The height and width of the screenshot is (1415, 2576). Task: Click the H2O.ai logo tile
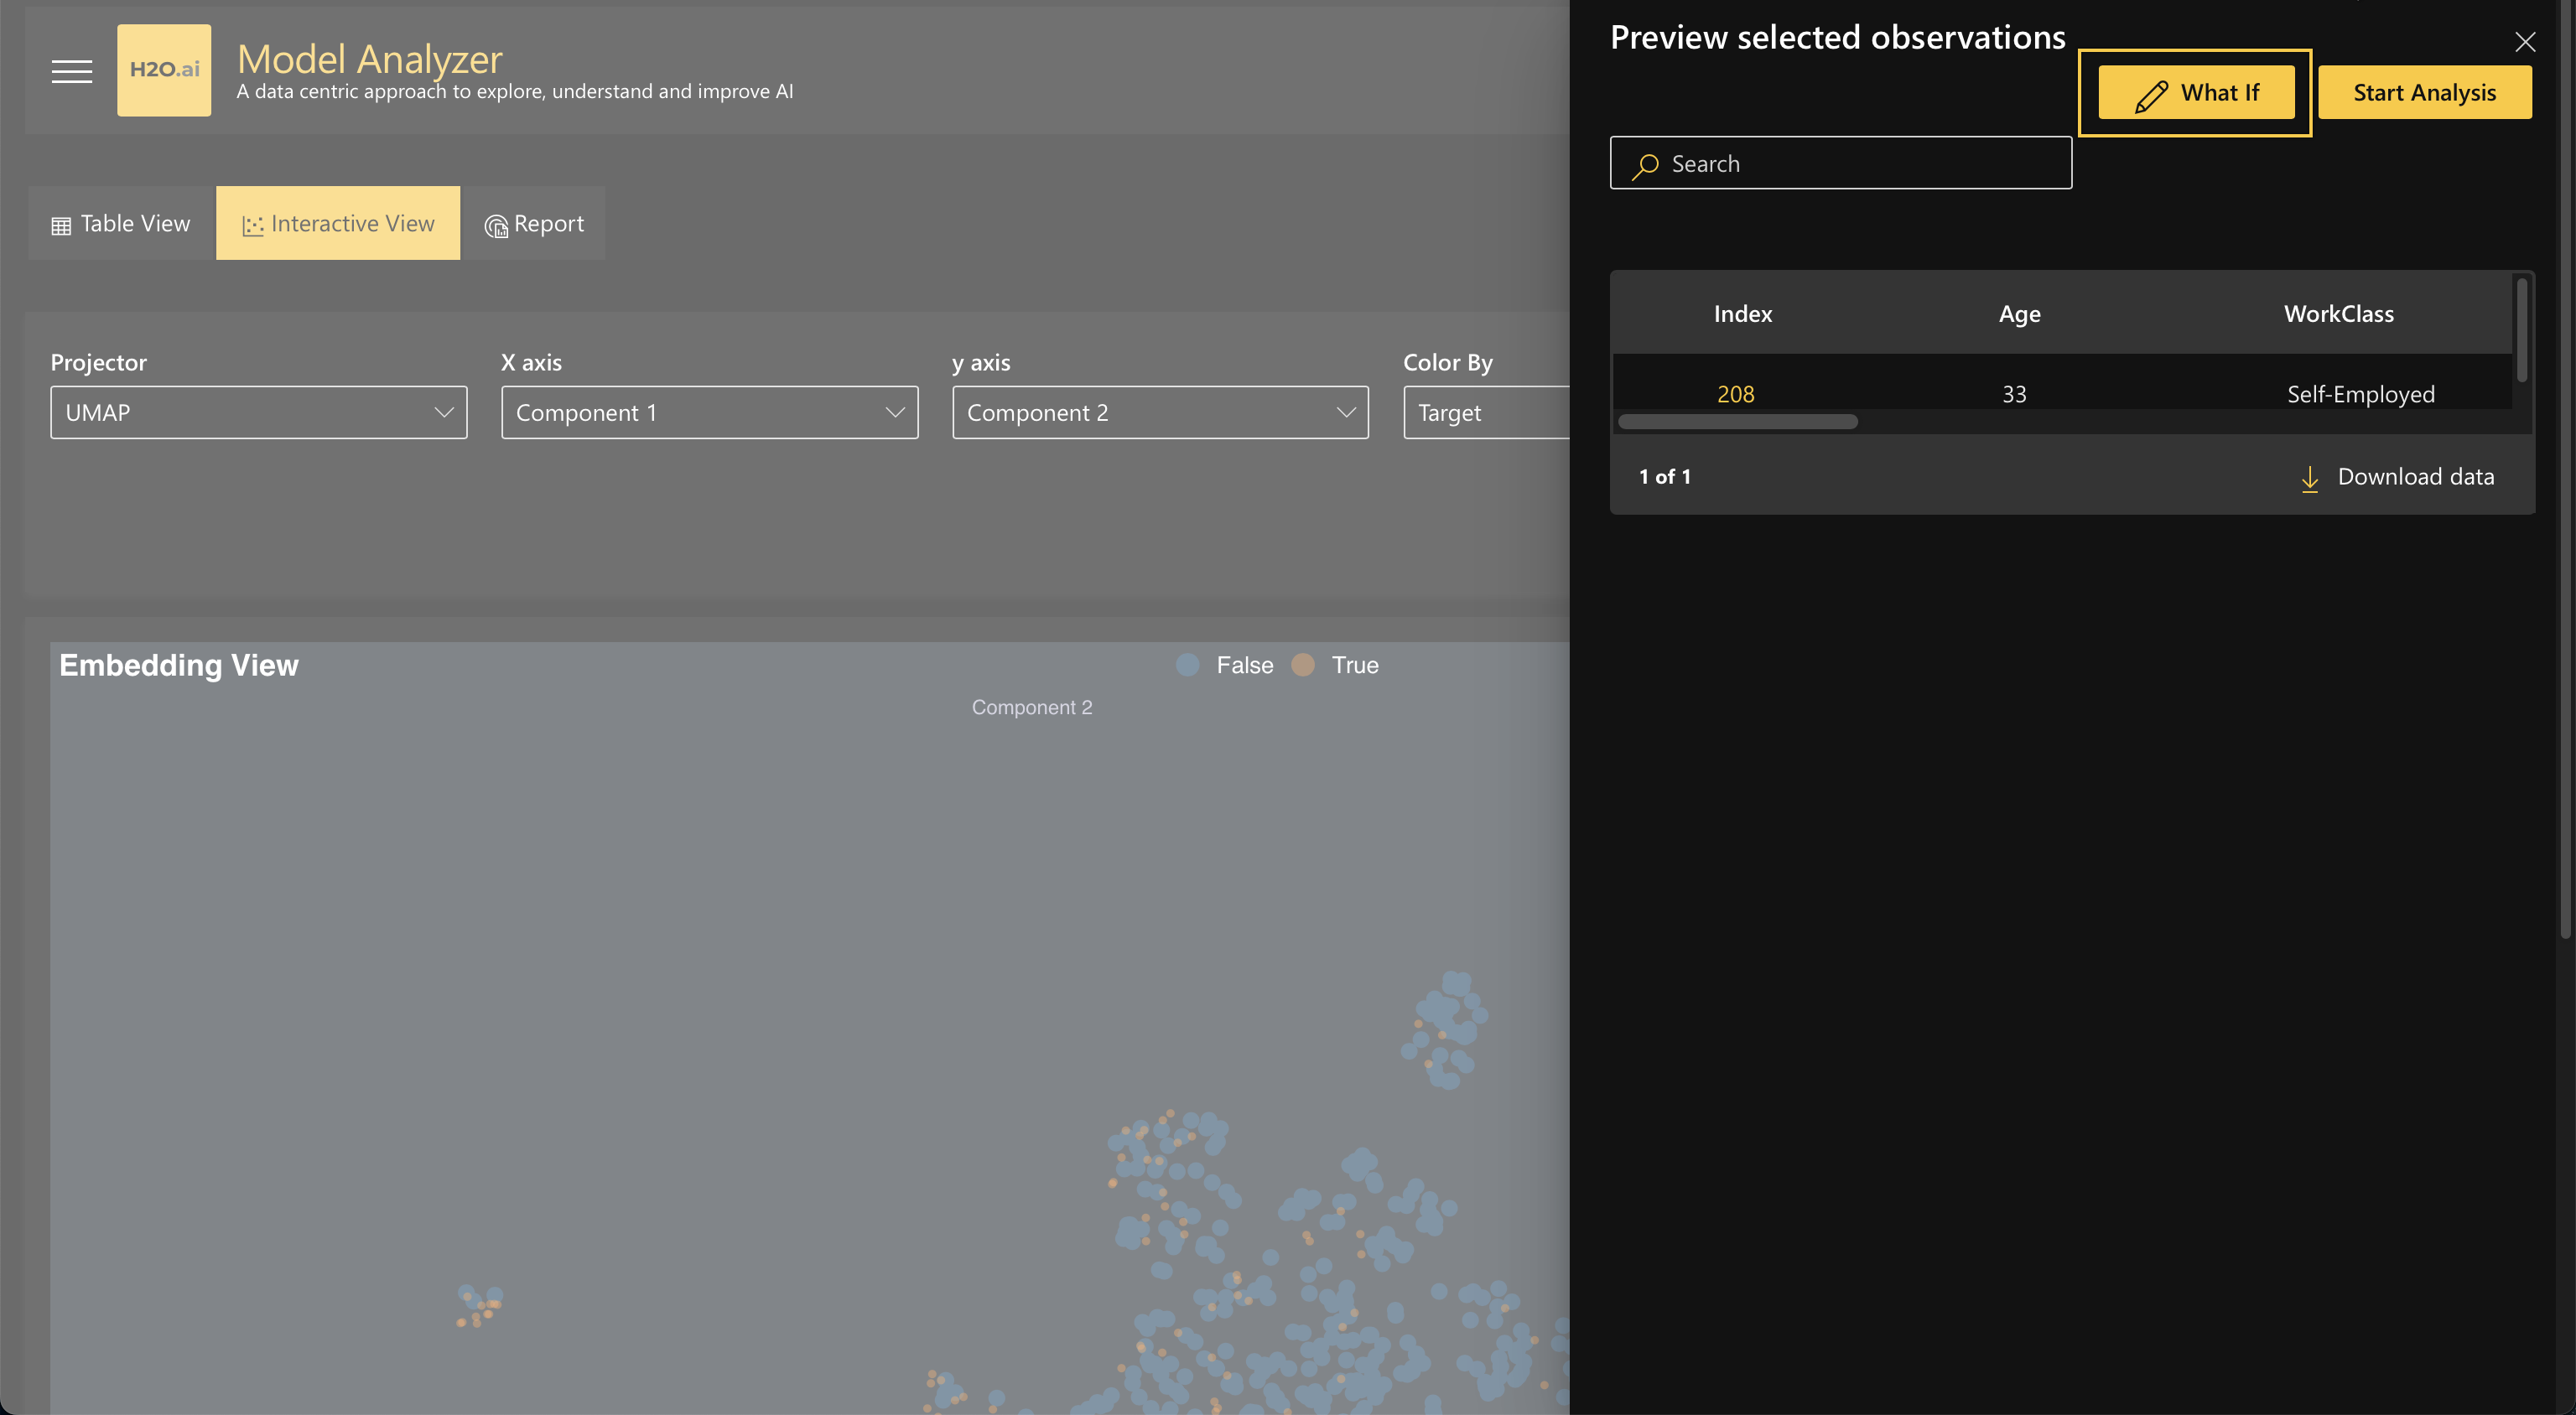click(x=164, y=70)
